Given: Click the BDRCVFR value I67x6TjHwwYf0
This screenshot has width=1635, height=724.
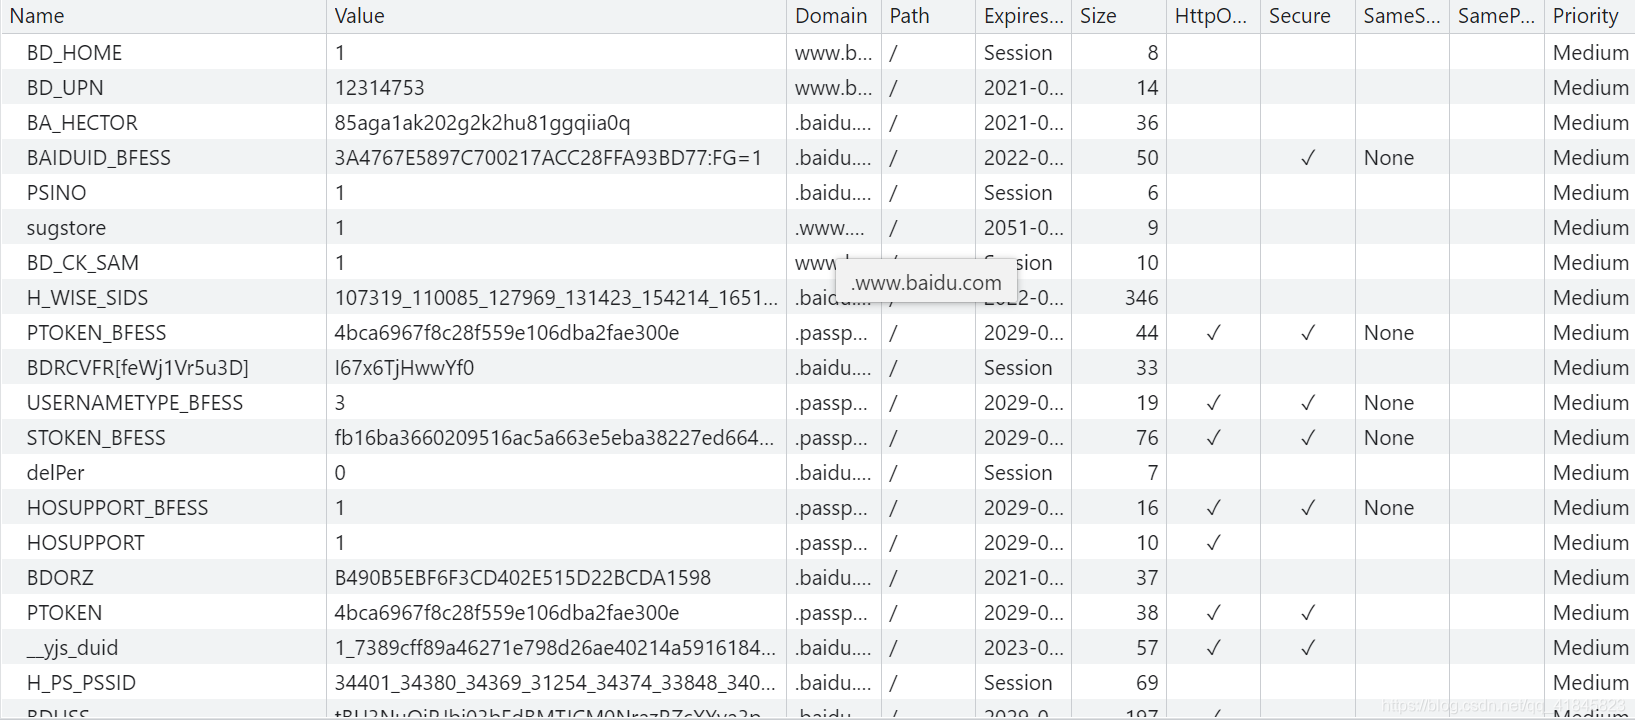Looking at the screenshot, I should point(405,368).
